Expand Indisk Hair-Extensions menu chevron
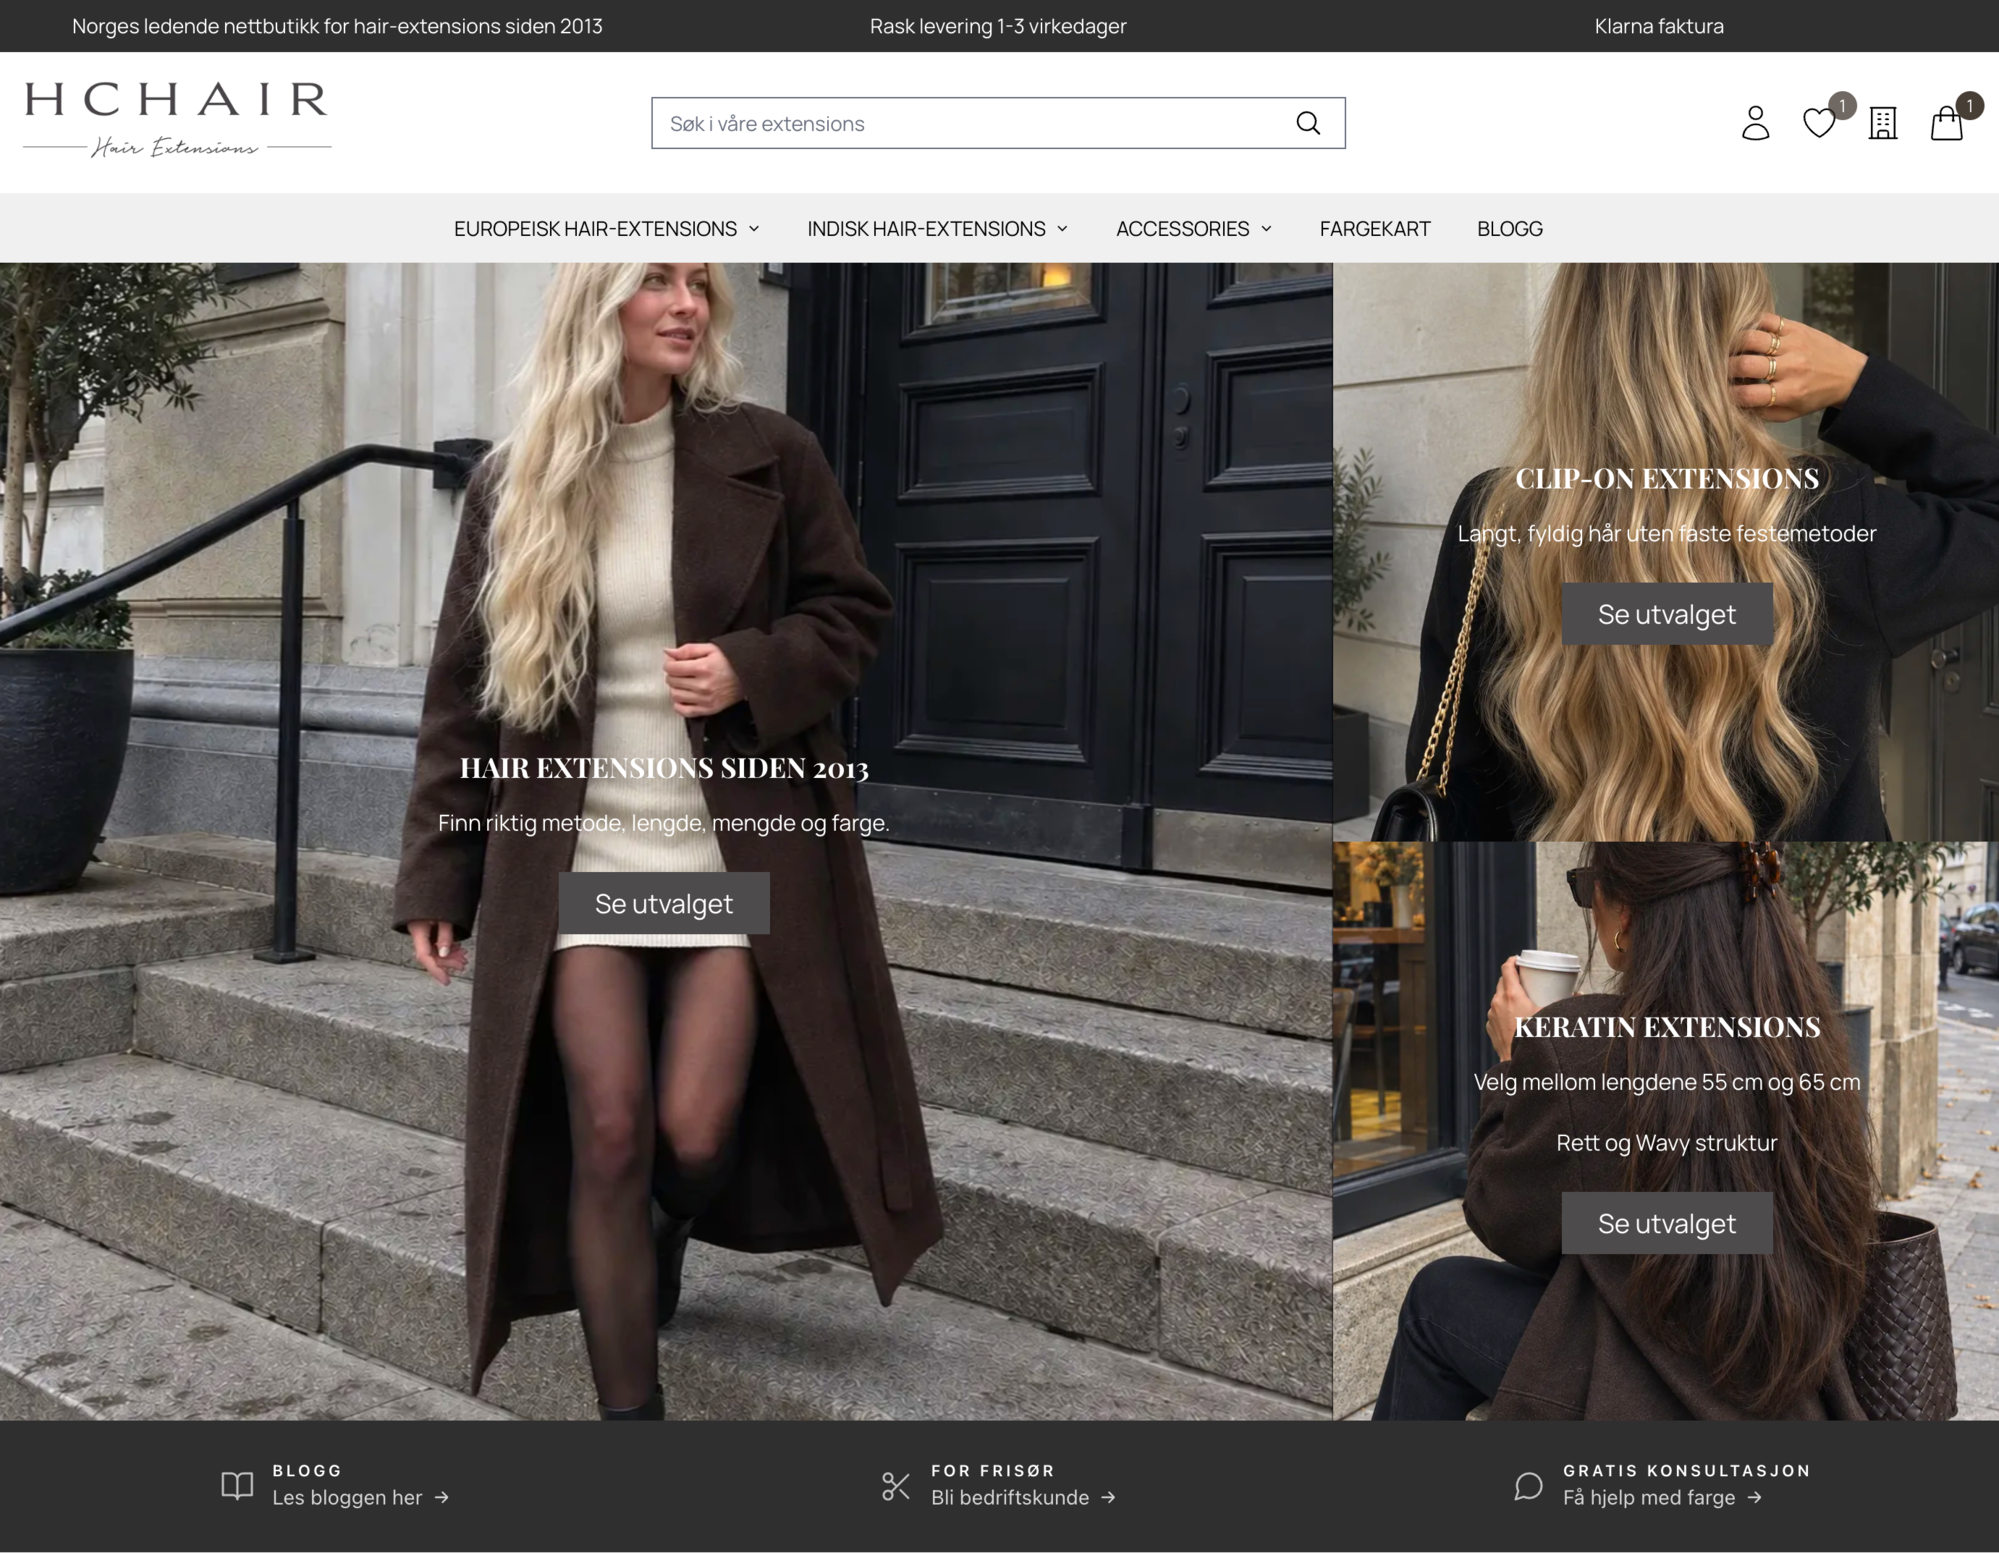This screenshot has width=1999, height=1553. pyautogui.click(x=1062, y=229)
